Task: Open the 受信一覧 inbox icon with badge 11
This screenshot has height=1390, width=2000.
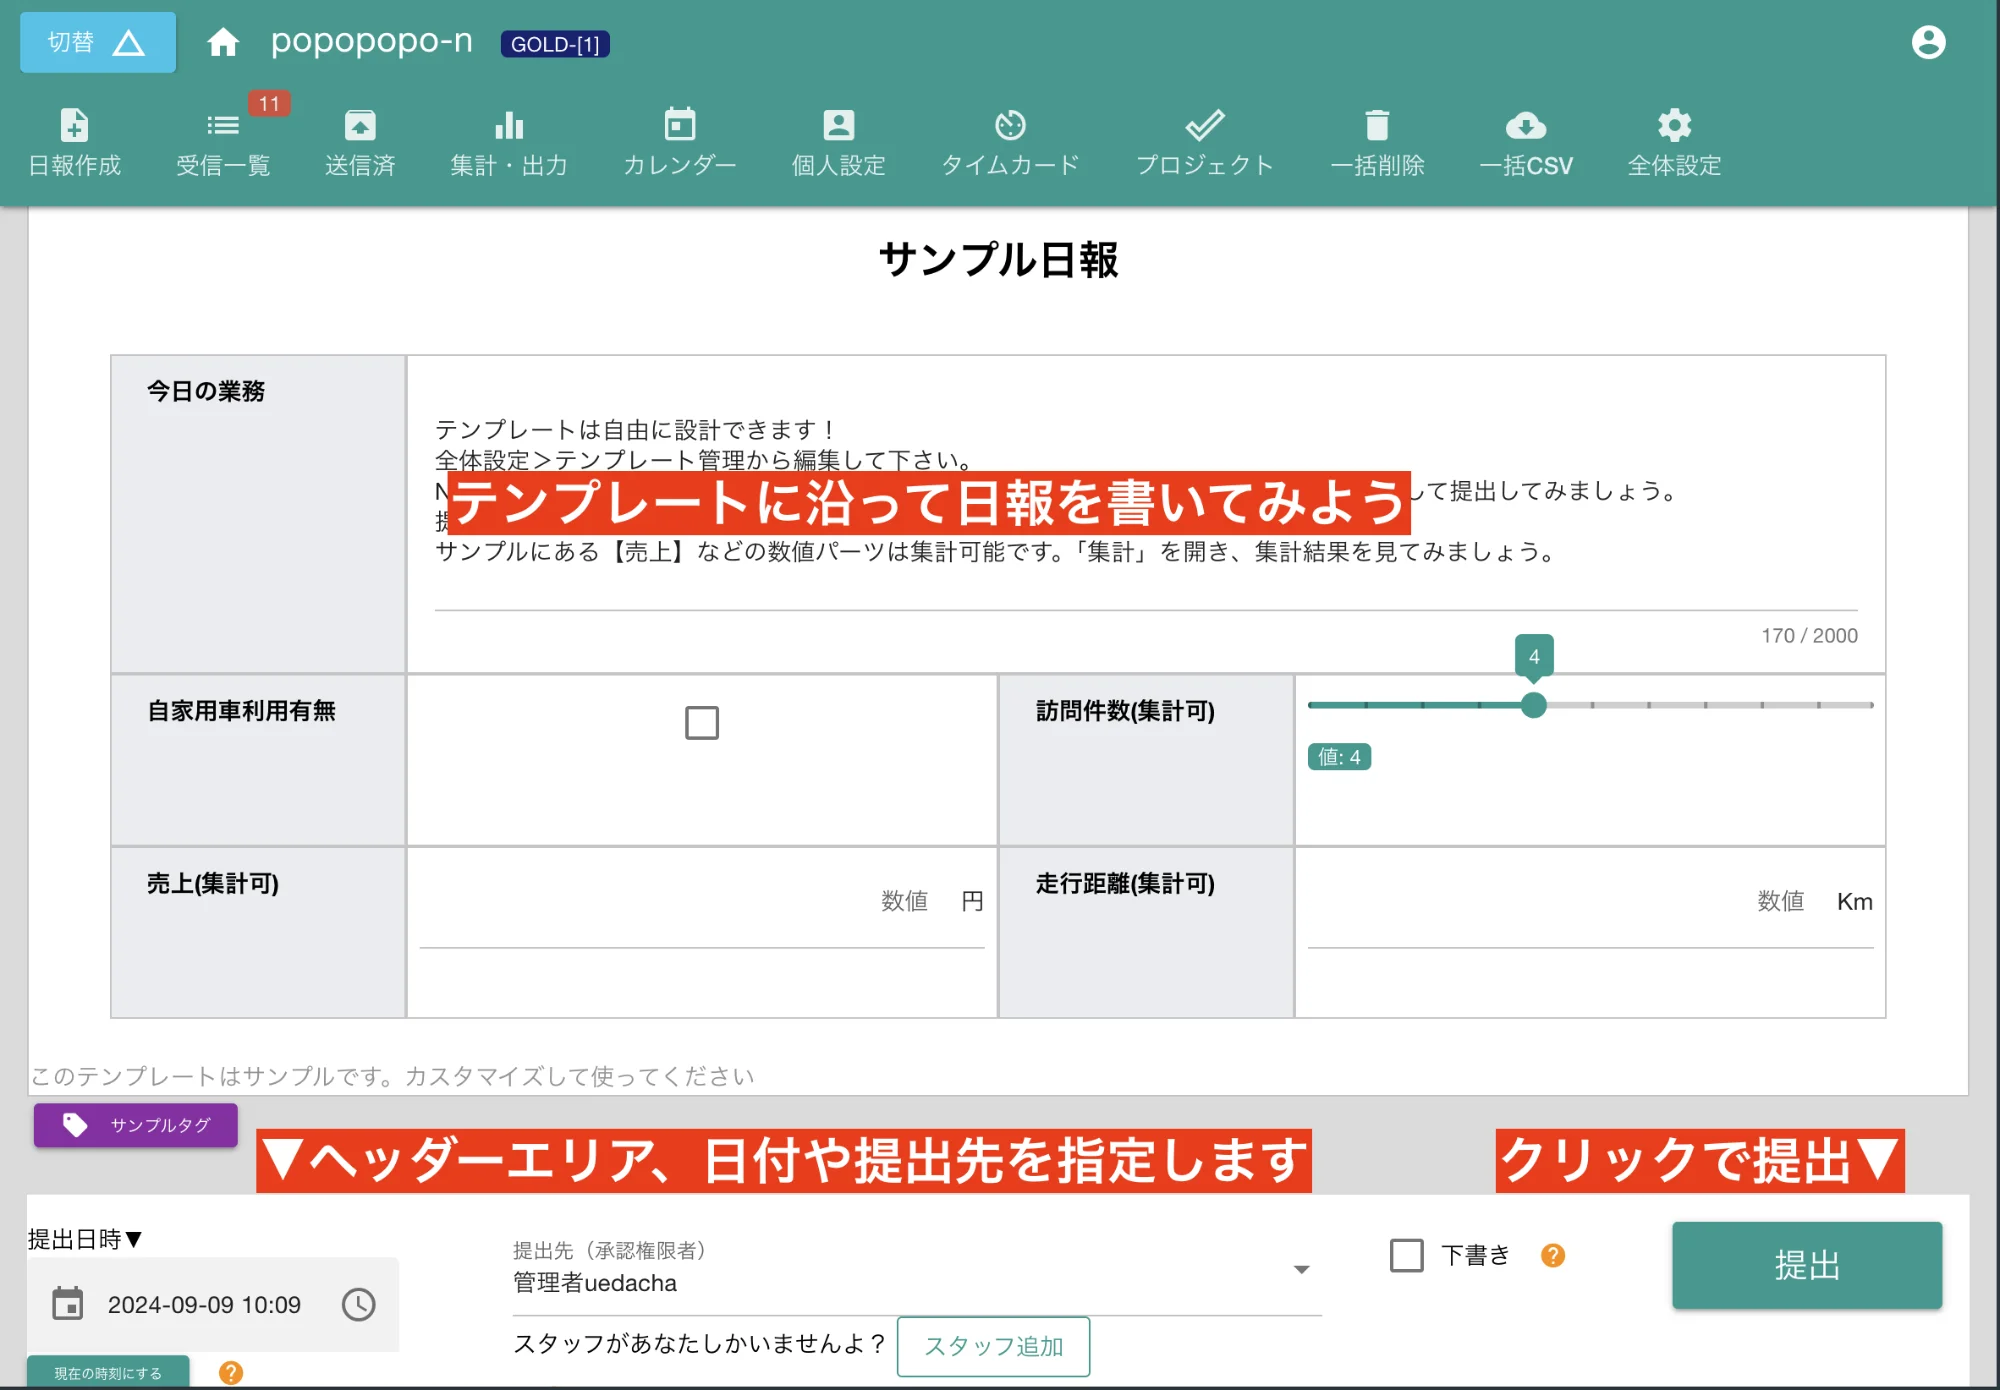Action: coord(222,140)
